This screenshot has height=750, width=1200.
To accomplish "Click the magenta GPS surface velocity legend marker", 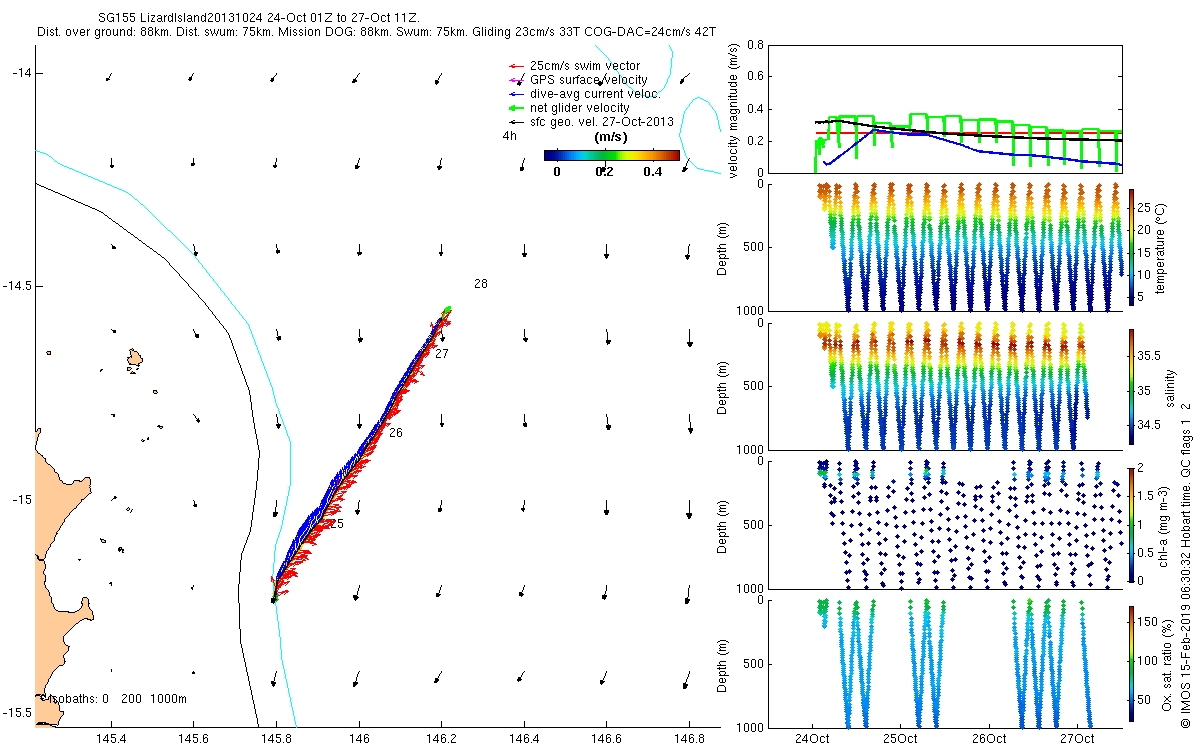I will [515, 79].
